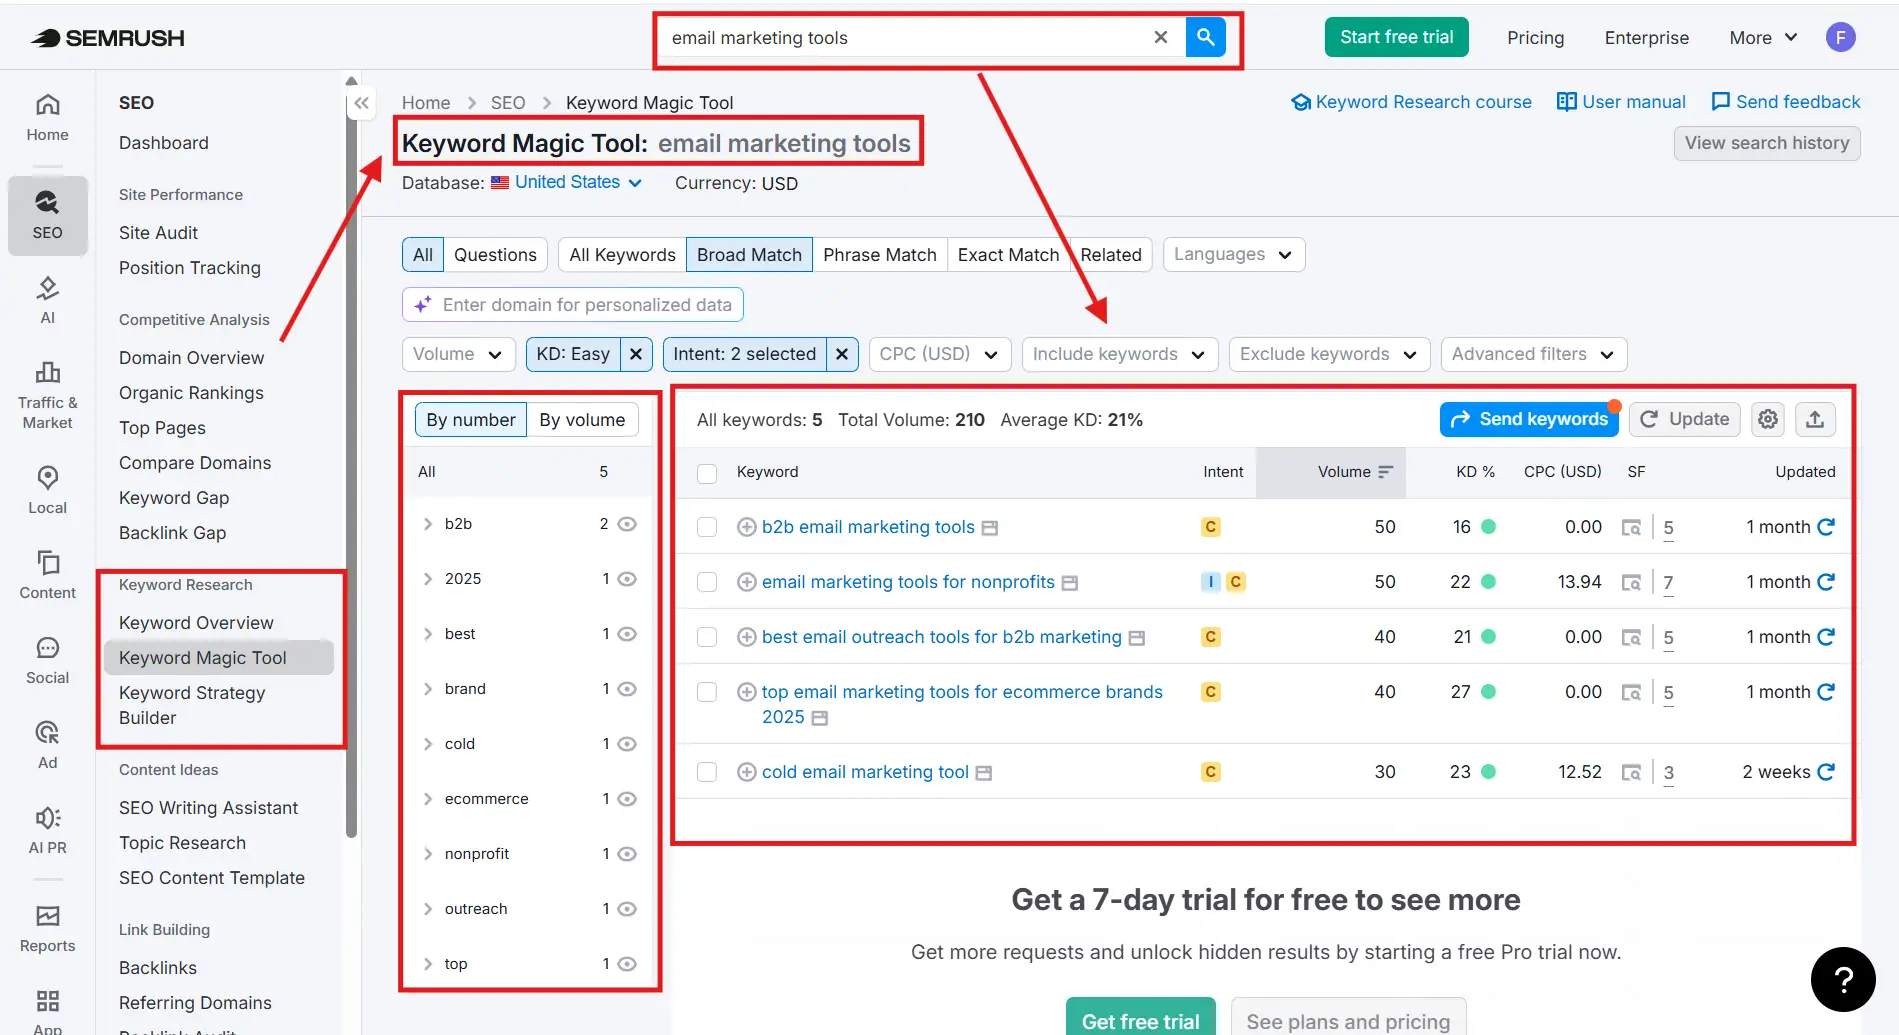Click the Start free trial button
This screenshot has width=1899, height=1035.
(1396, 37)
